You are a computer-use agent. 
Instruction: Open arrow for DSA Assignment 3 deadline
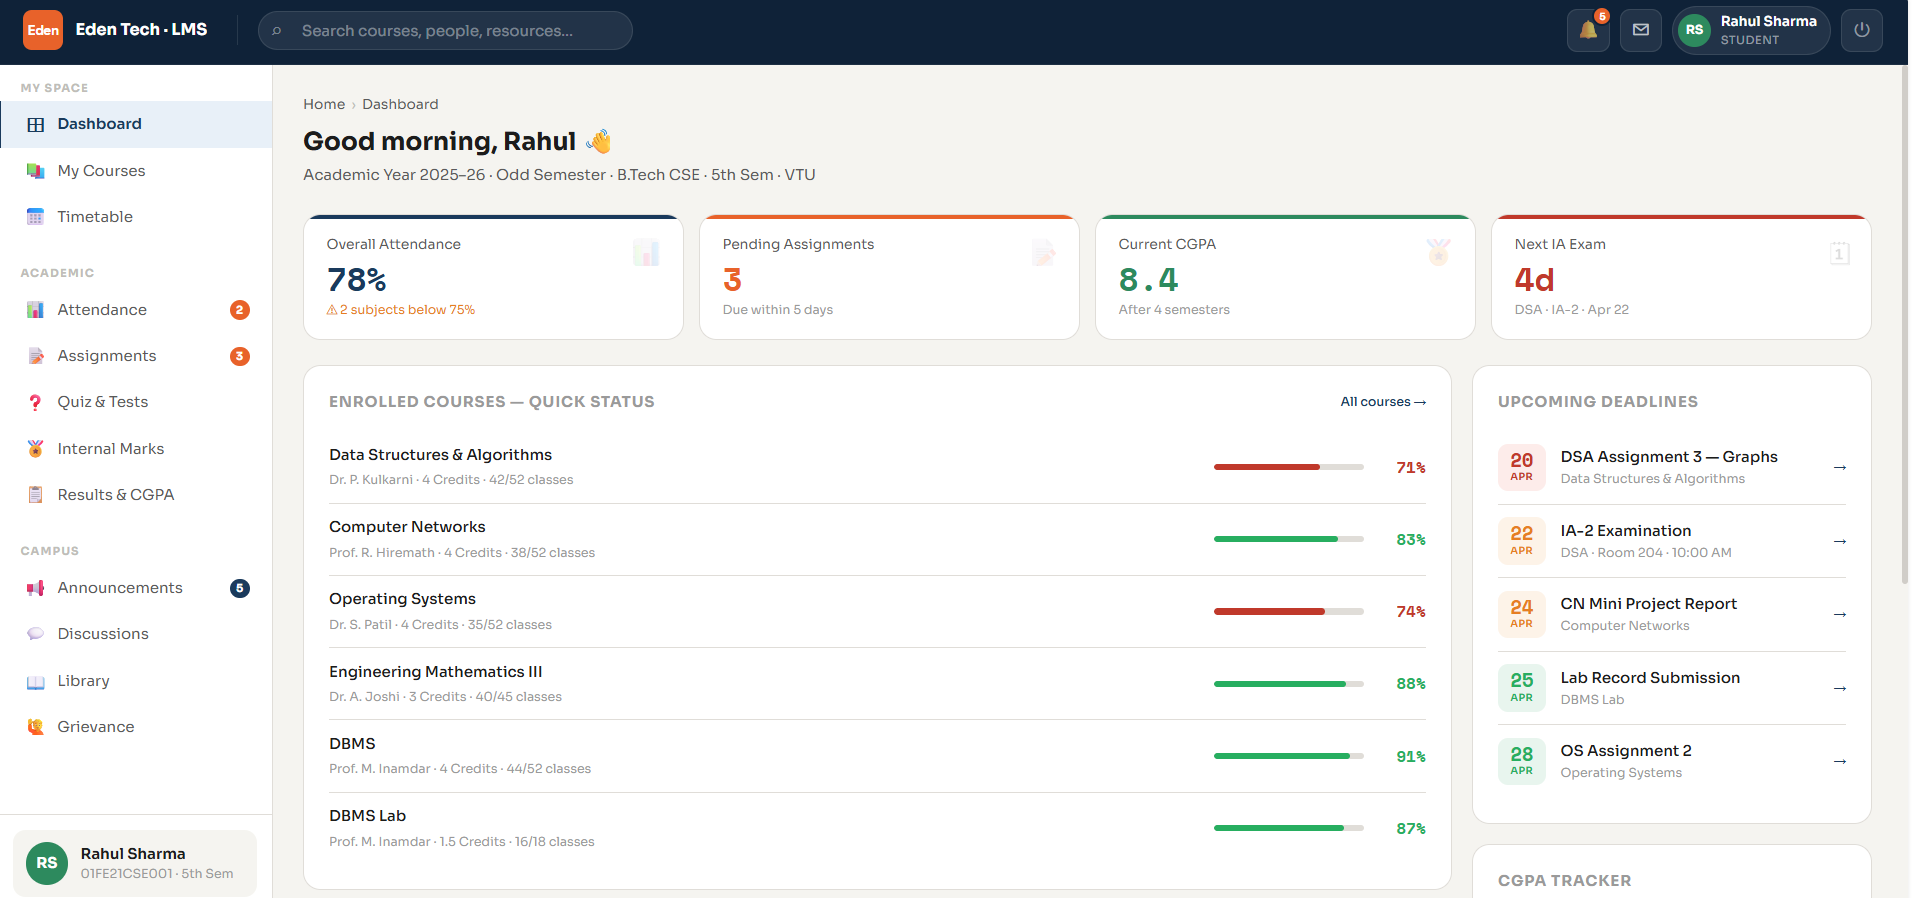pyautogui.click(x=1840, y=467)
